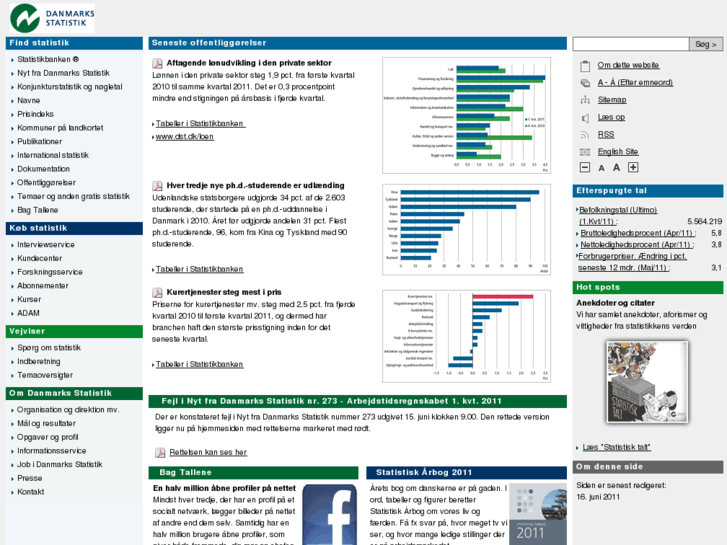Viewport: 727px width, 545px height.
Task: Open www.dst.dk/løn link
Action: (185, 137)
